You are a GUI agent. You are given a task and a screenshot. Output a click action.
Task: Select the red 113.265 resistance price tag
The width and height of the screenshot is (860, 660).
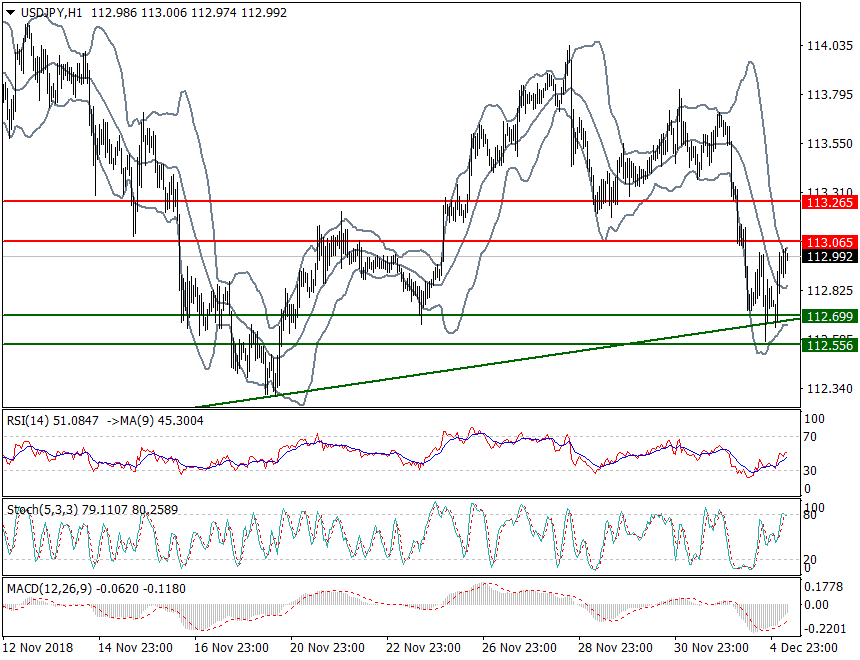click(830, 201)
